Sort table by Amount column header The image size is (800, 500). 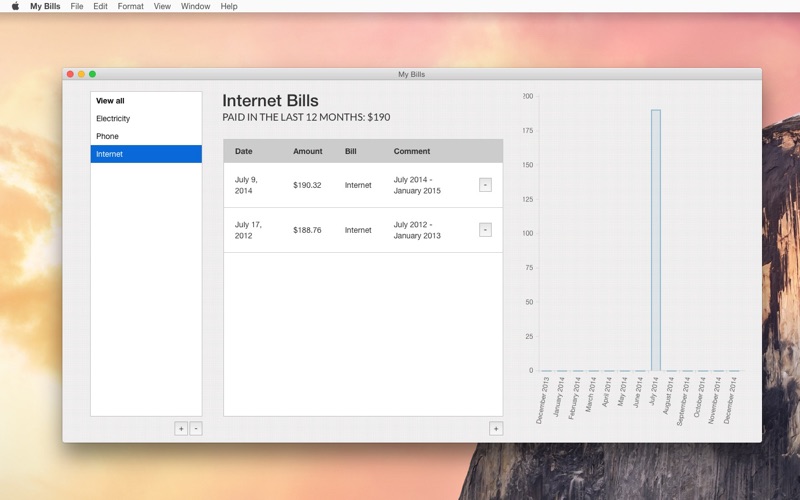308,151
